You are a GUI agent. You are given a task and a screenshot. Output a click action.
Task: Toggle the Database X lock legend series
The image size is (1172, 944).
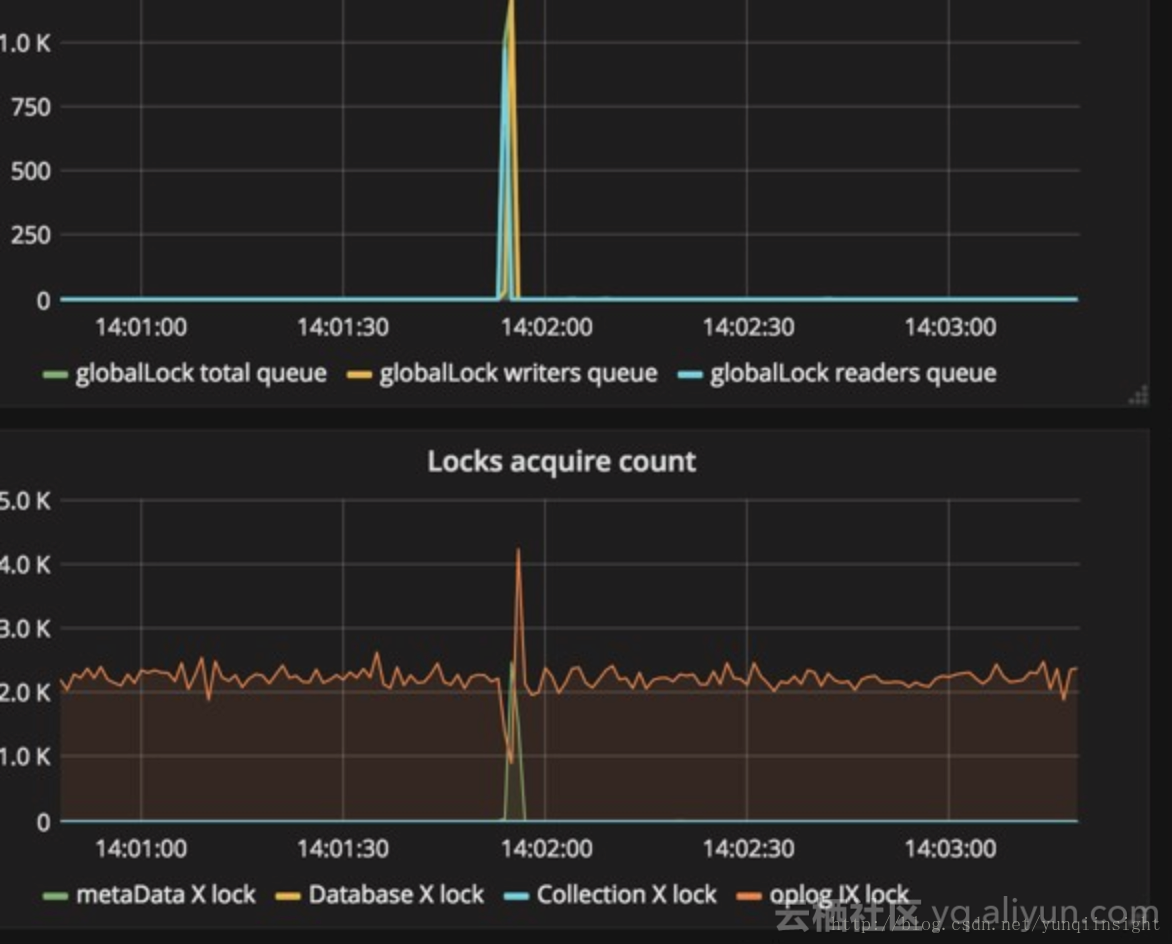coord(396,895)
